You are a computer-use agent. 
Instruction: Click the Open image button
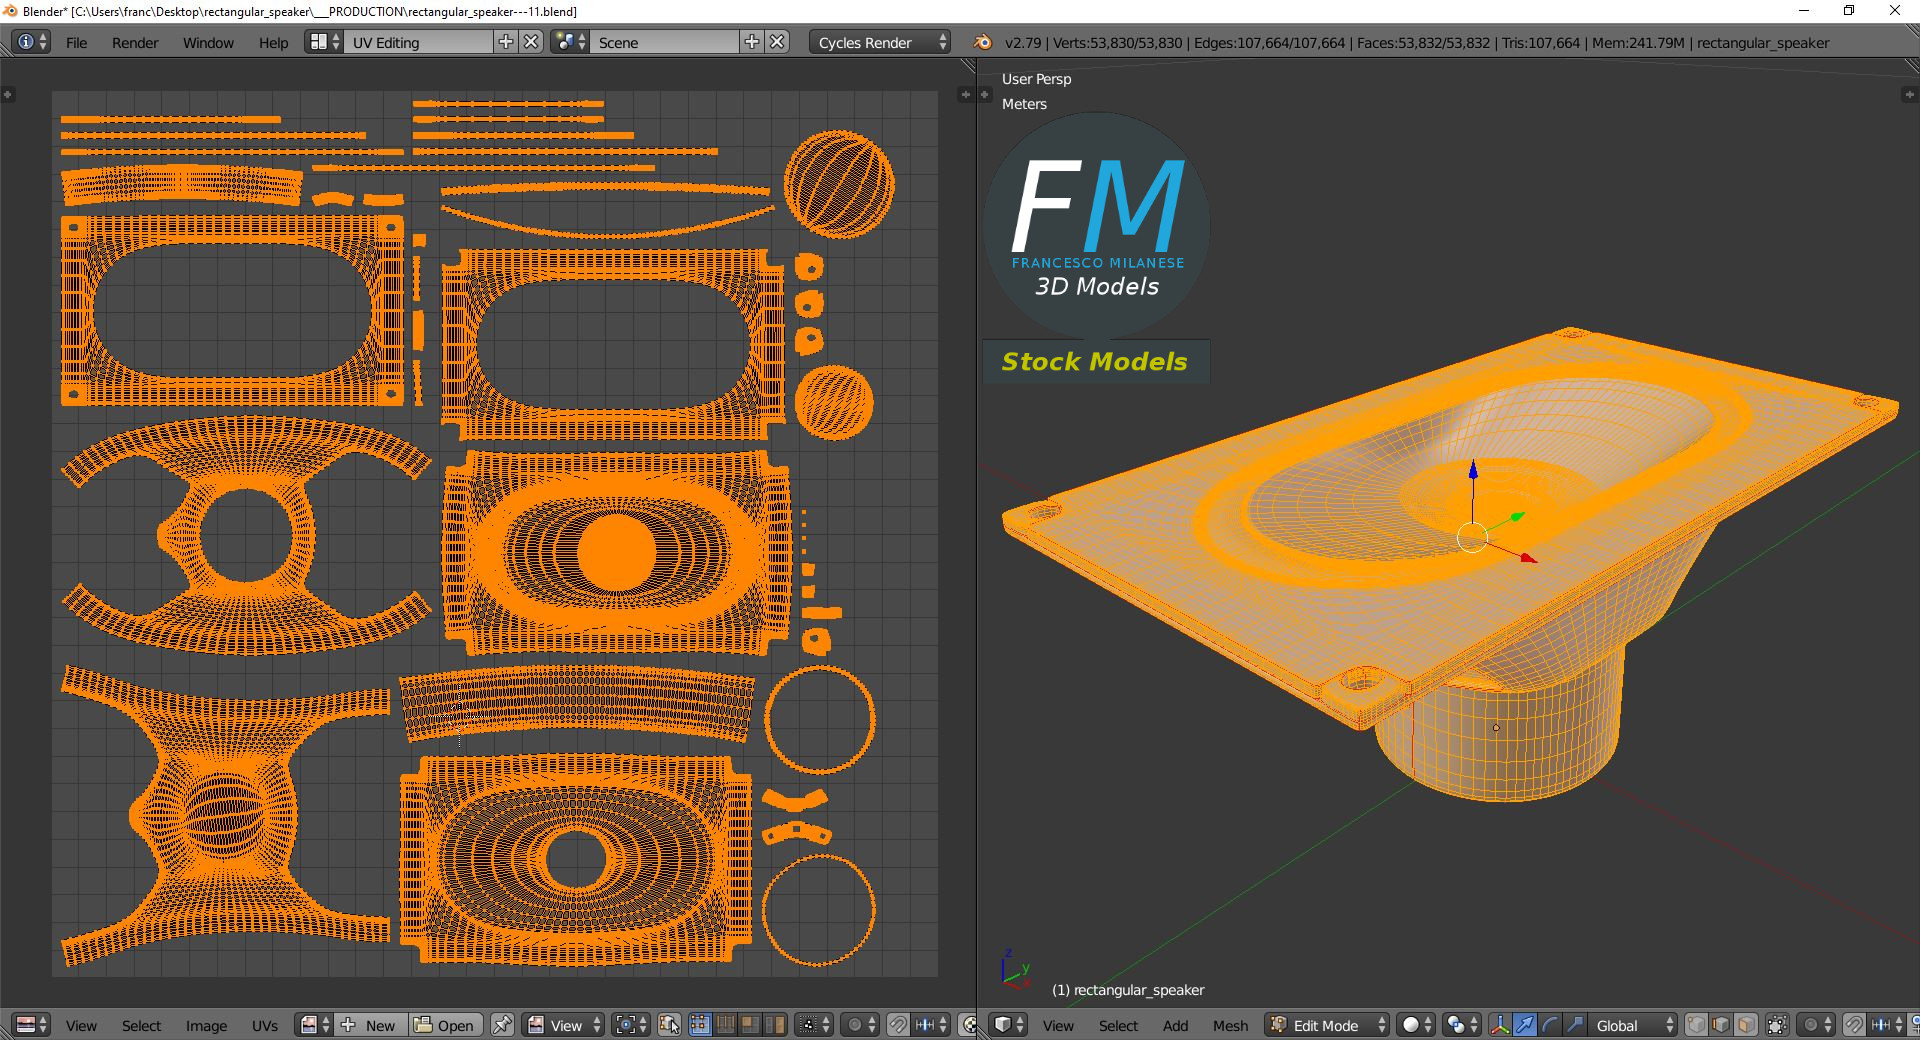pyautogui.click(x=445, y=1025)
